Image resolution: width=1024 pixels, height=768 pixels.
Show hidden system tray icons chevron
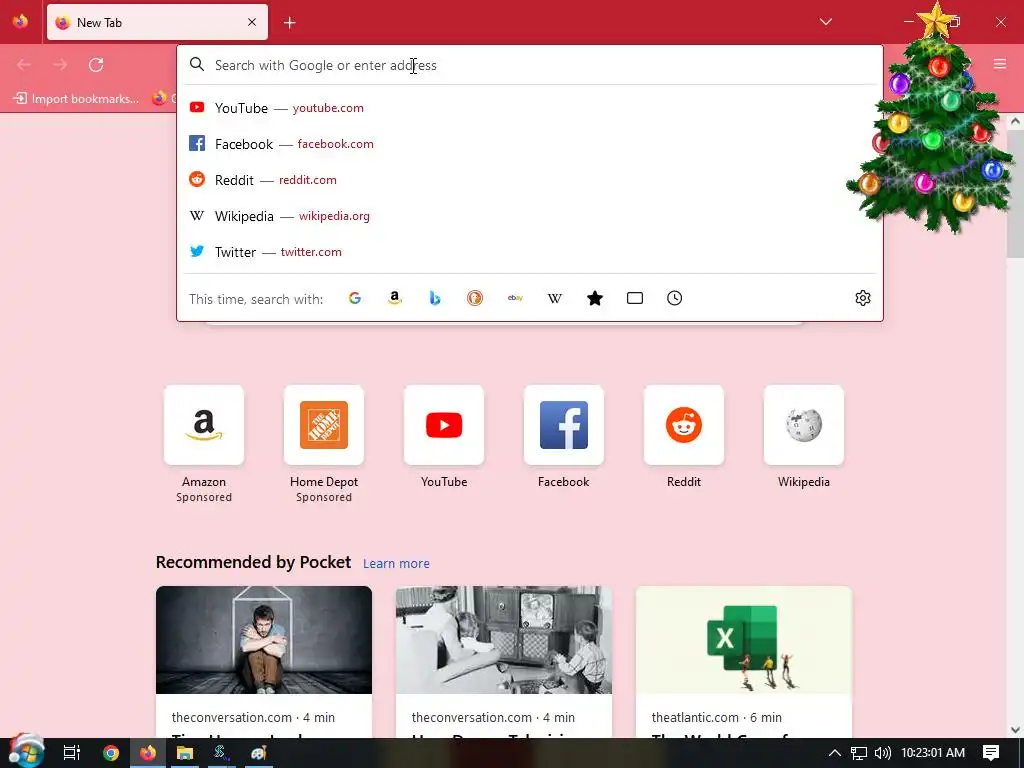pyautogui.click(x=835, y=753)
